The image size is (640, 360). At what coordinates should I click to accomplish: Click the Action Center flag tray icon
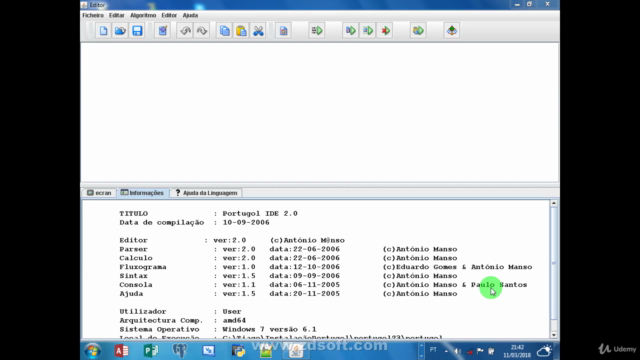tap(480, 351)
